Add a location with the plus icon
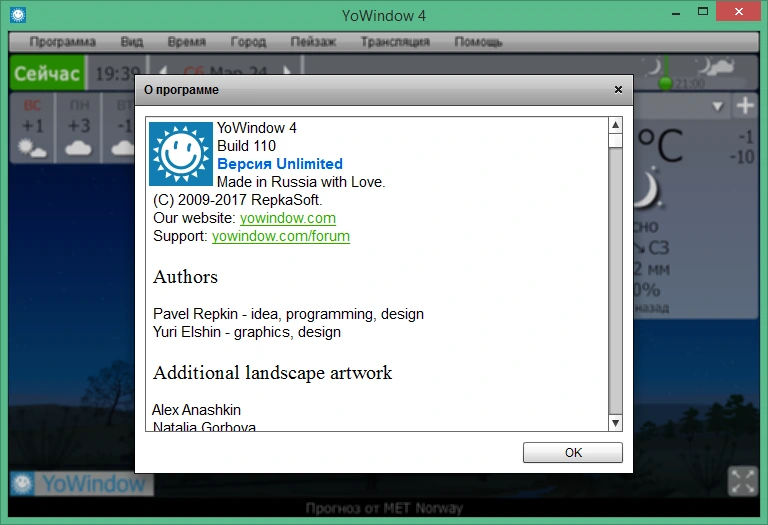 click(745, 106)
